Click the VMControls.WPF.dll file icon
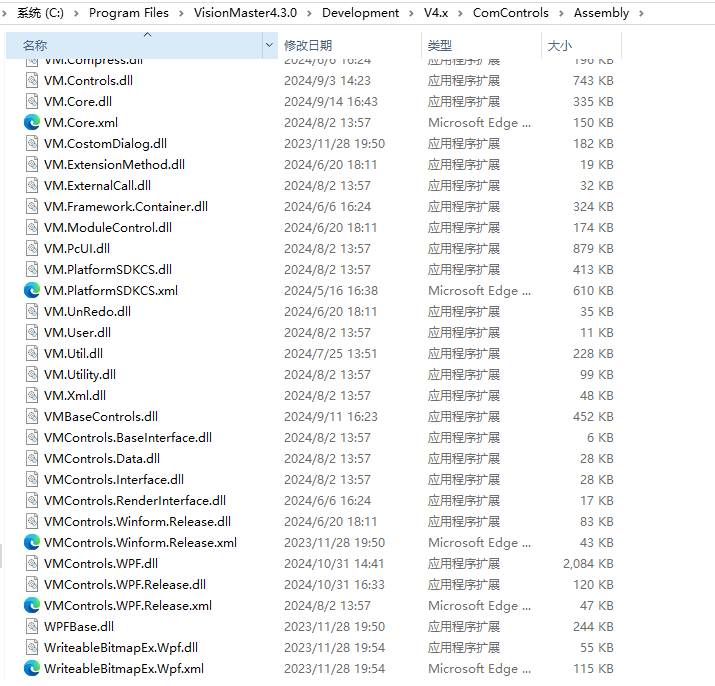715x686 pixels. [32, 563]
